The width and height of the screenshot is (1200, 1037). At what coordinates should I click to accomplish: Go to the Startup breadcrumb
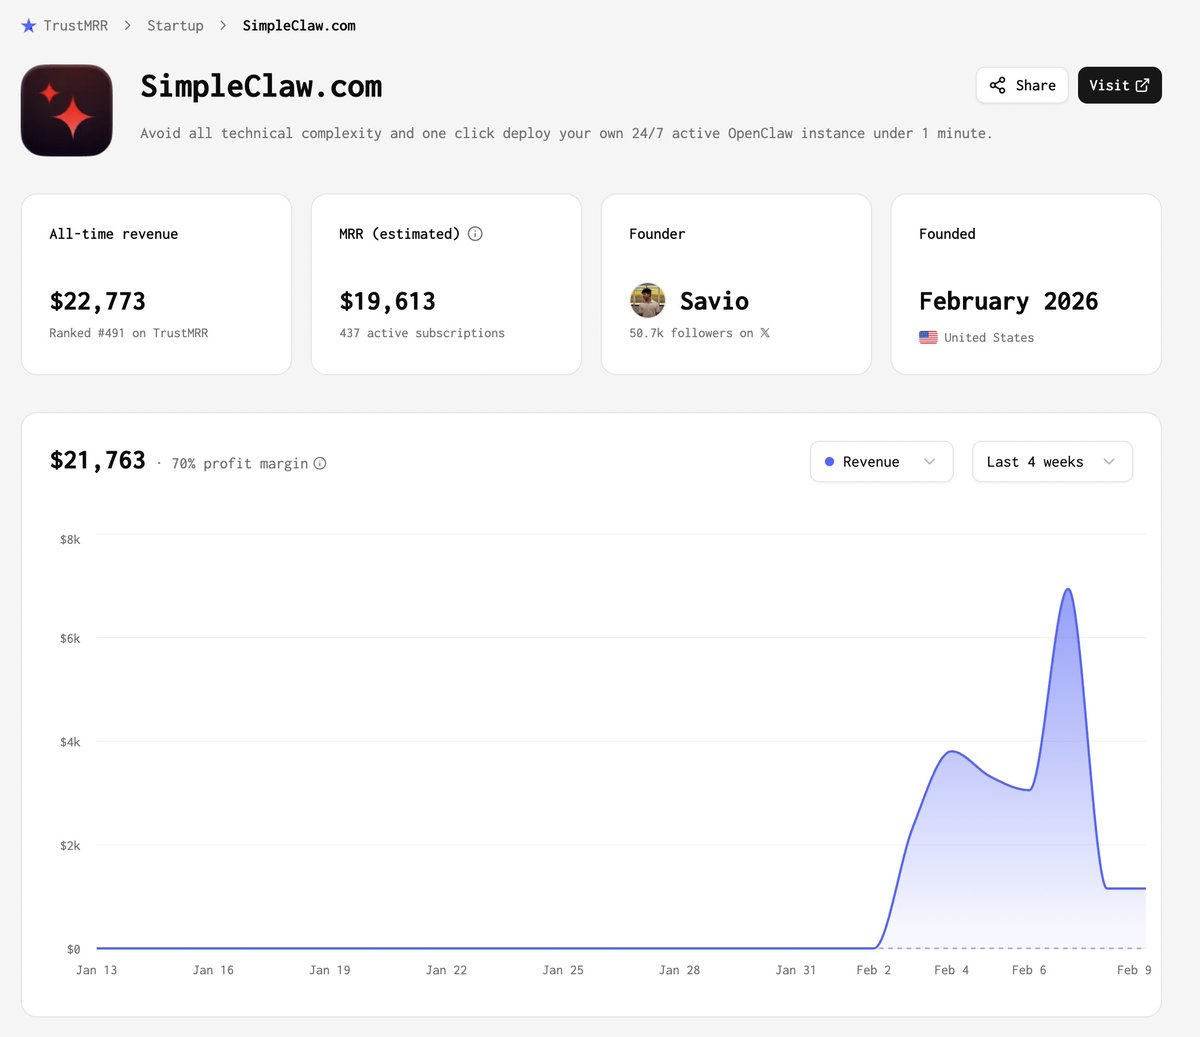175,26
